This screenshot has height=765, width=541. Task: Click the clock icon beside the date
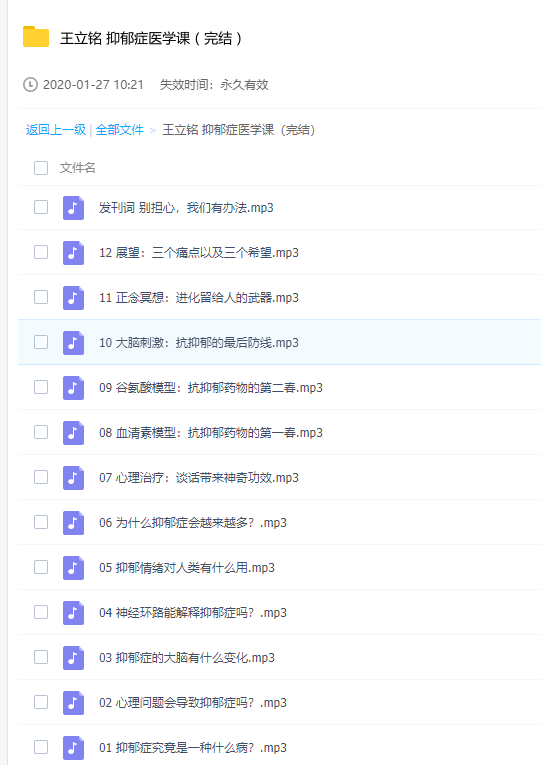[x=30, y=84]
